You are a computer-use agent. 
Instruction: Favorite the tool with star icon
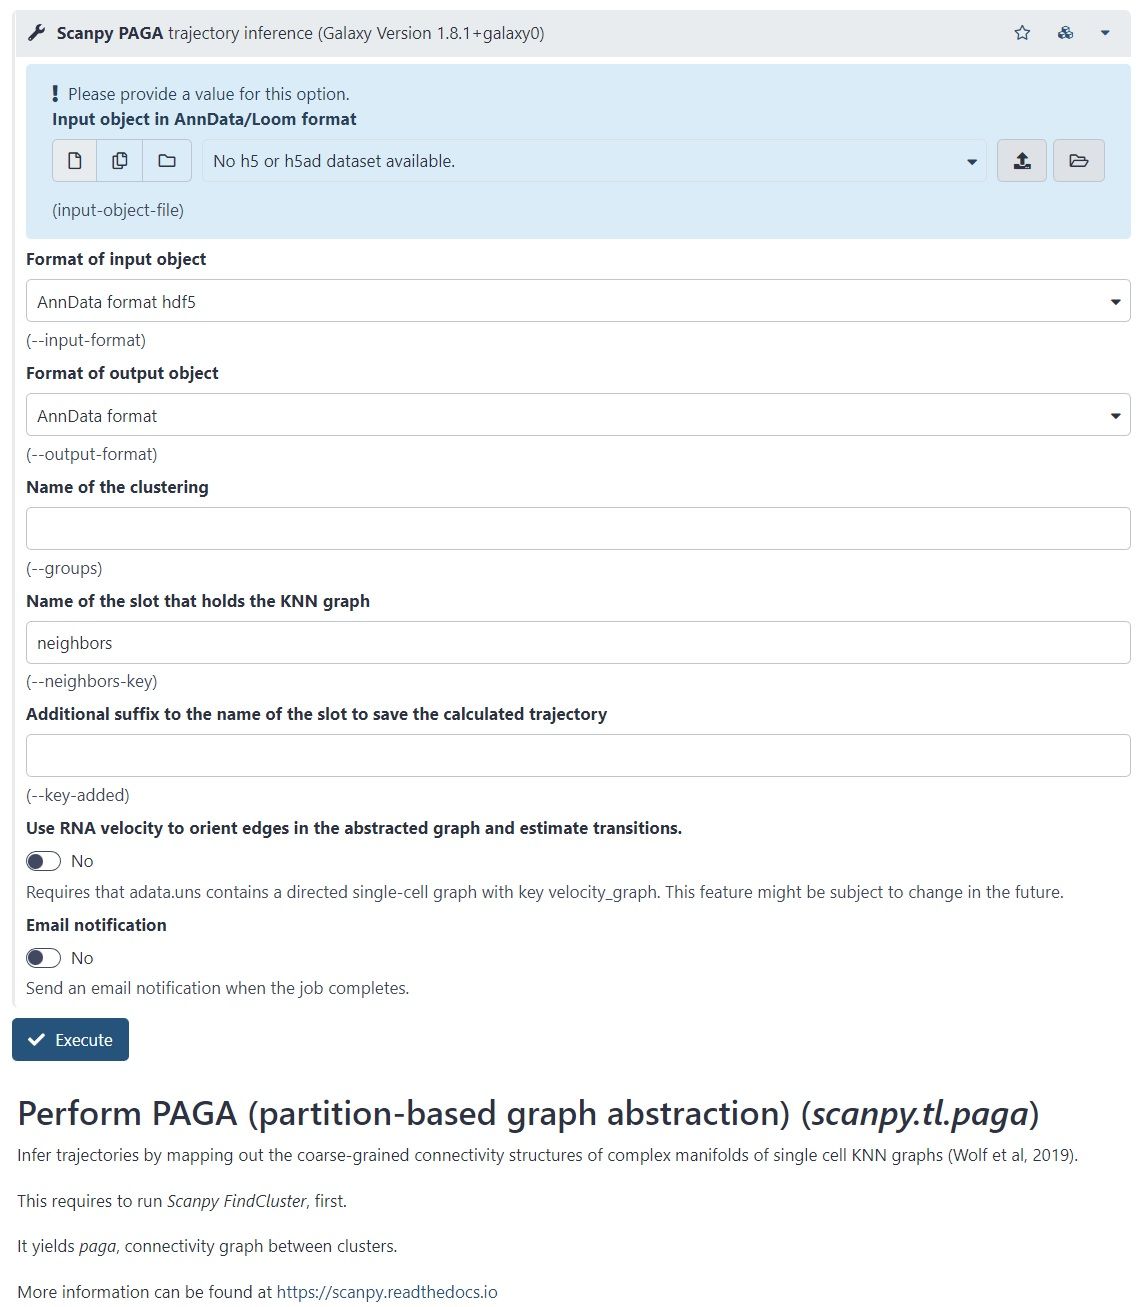[x=1022, y=33]
